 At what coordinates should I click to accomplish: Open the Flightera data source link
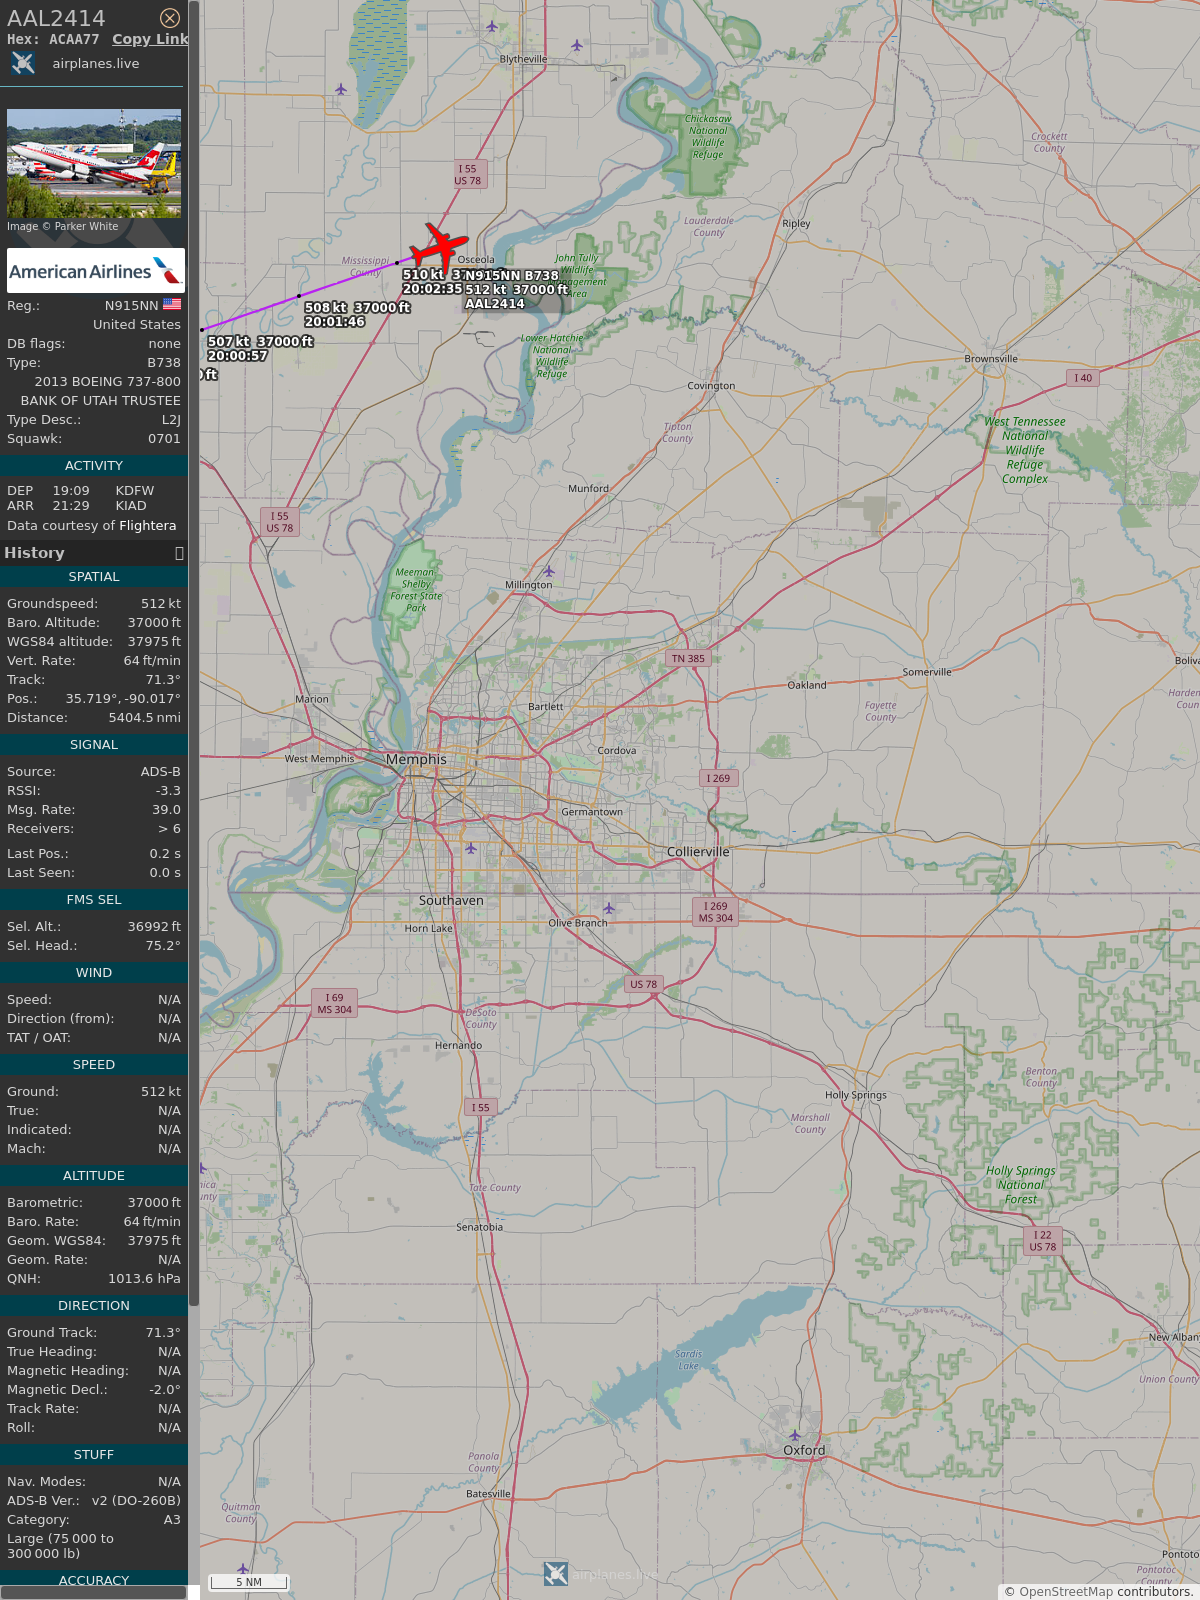(148, 526)
